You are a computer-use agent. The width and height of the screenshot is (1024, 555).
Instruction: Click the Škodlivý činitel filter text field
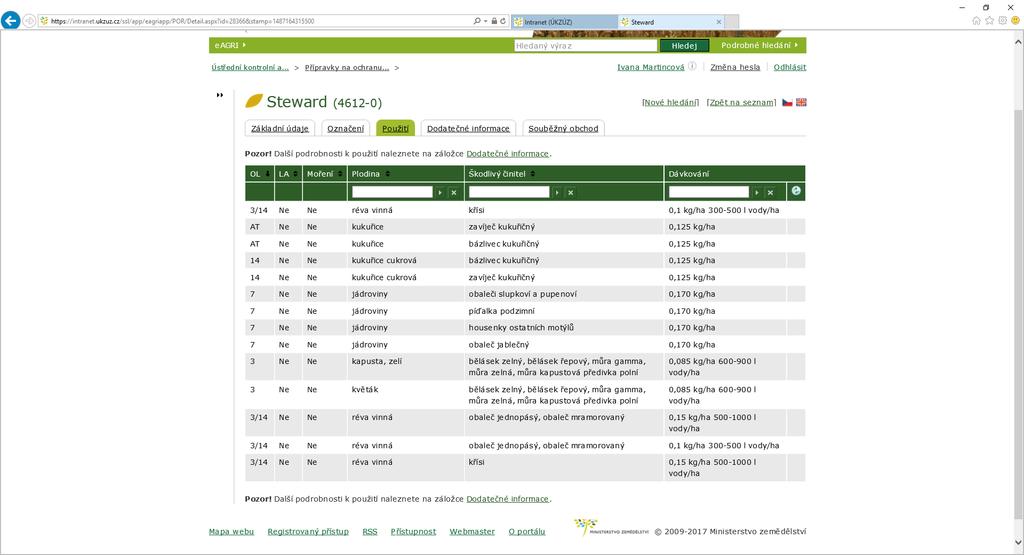coord(509,192)
